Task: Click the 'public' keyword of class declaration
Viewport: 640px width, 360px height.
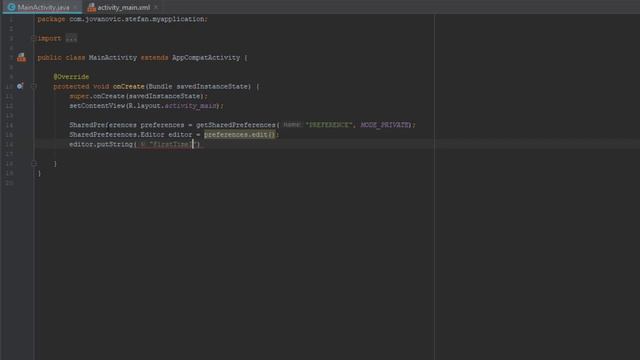Action: (x=49, y=58)
